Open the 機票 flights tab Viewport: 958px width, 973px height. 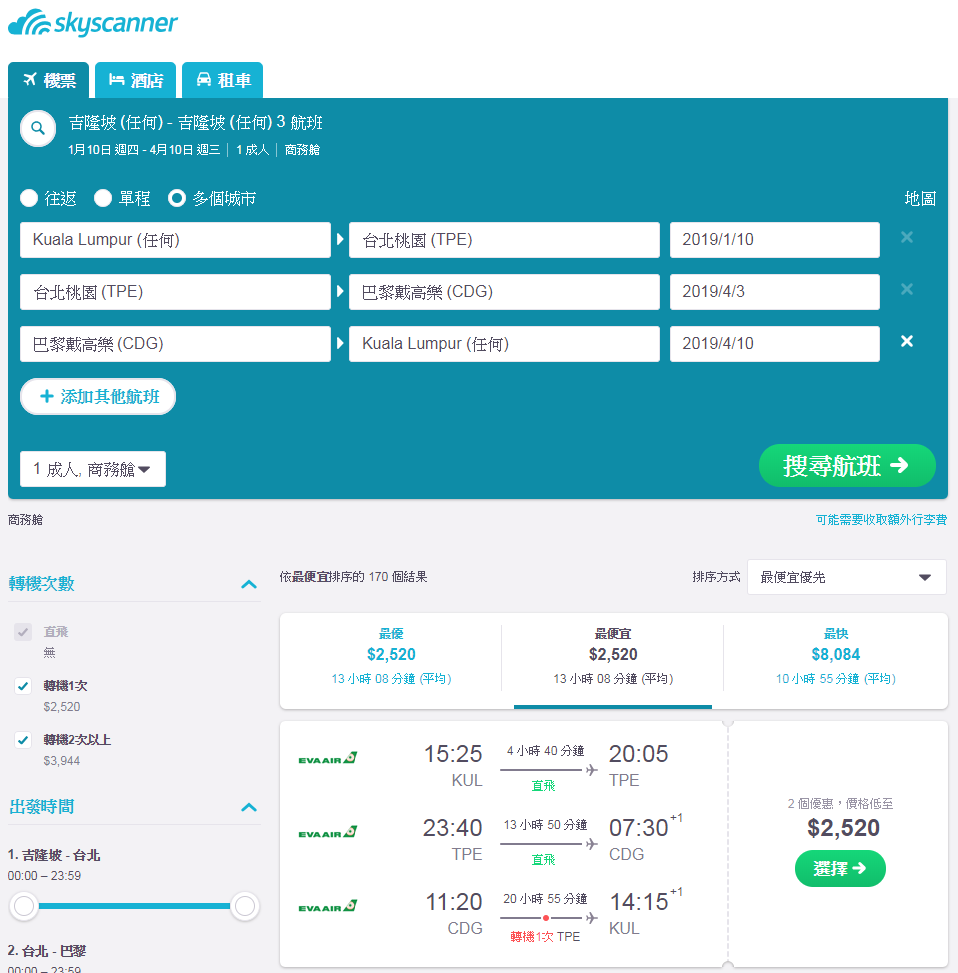48,80
